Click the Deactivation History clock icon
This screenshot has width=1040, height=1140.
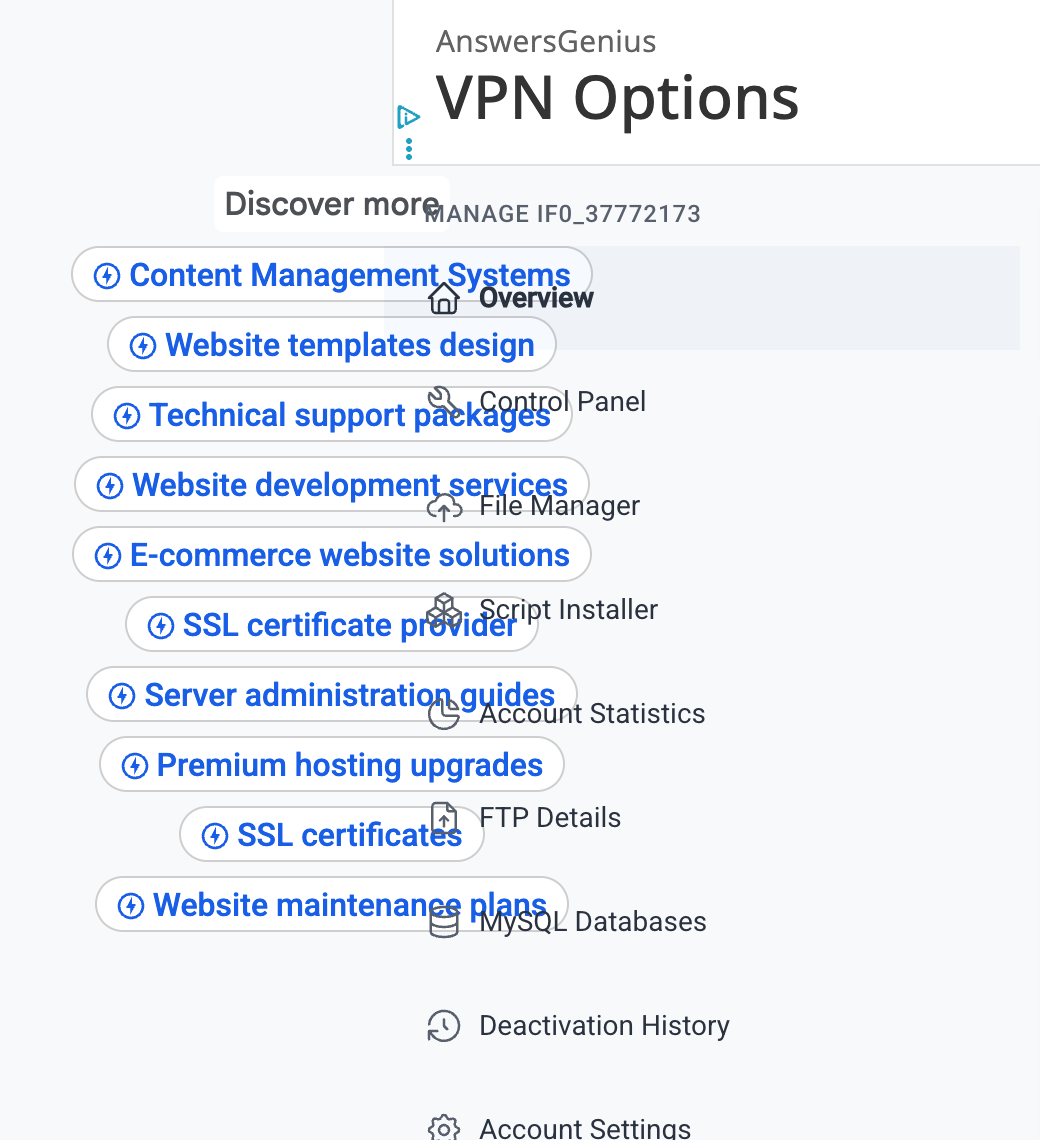tap(444, 1026)
